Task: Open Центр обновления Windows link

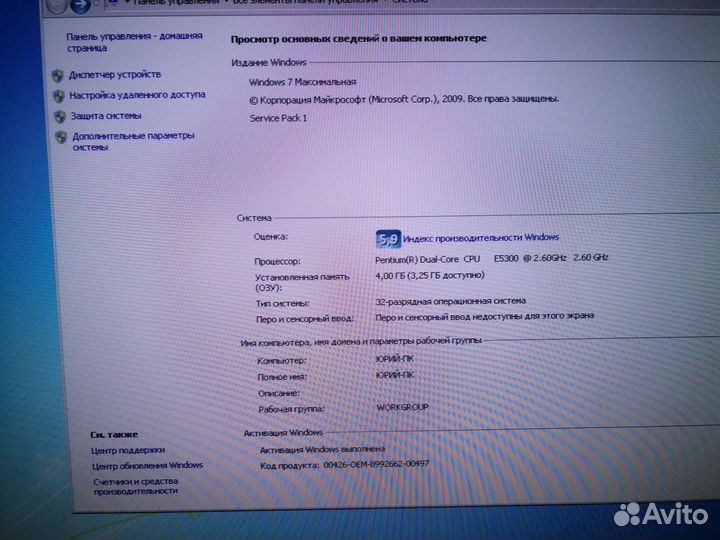Action: 147,465
